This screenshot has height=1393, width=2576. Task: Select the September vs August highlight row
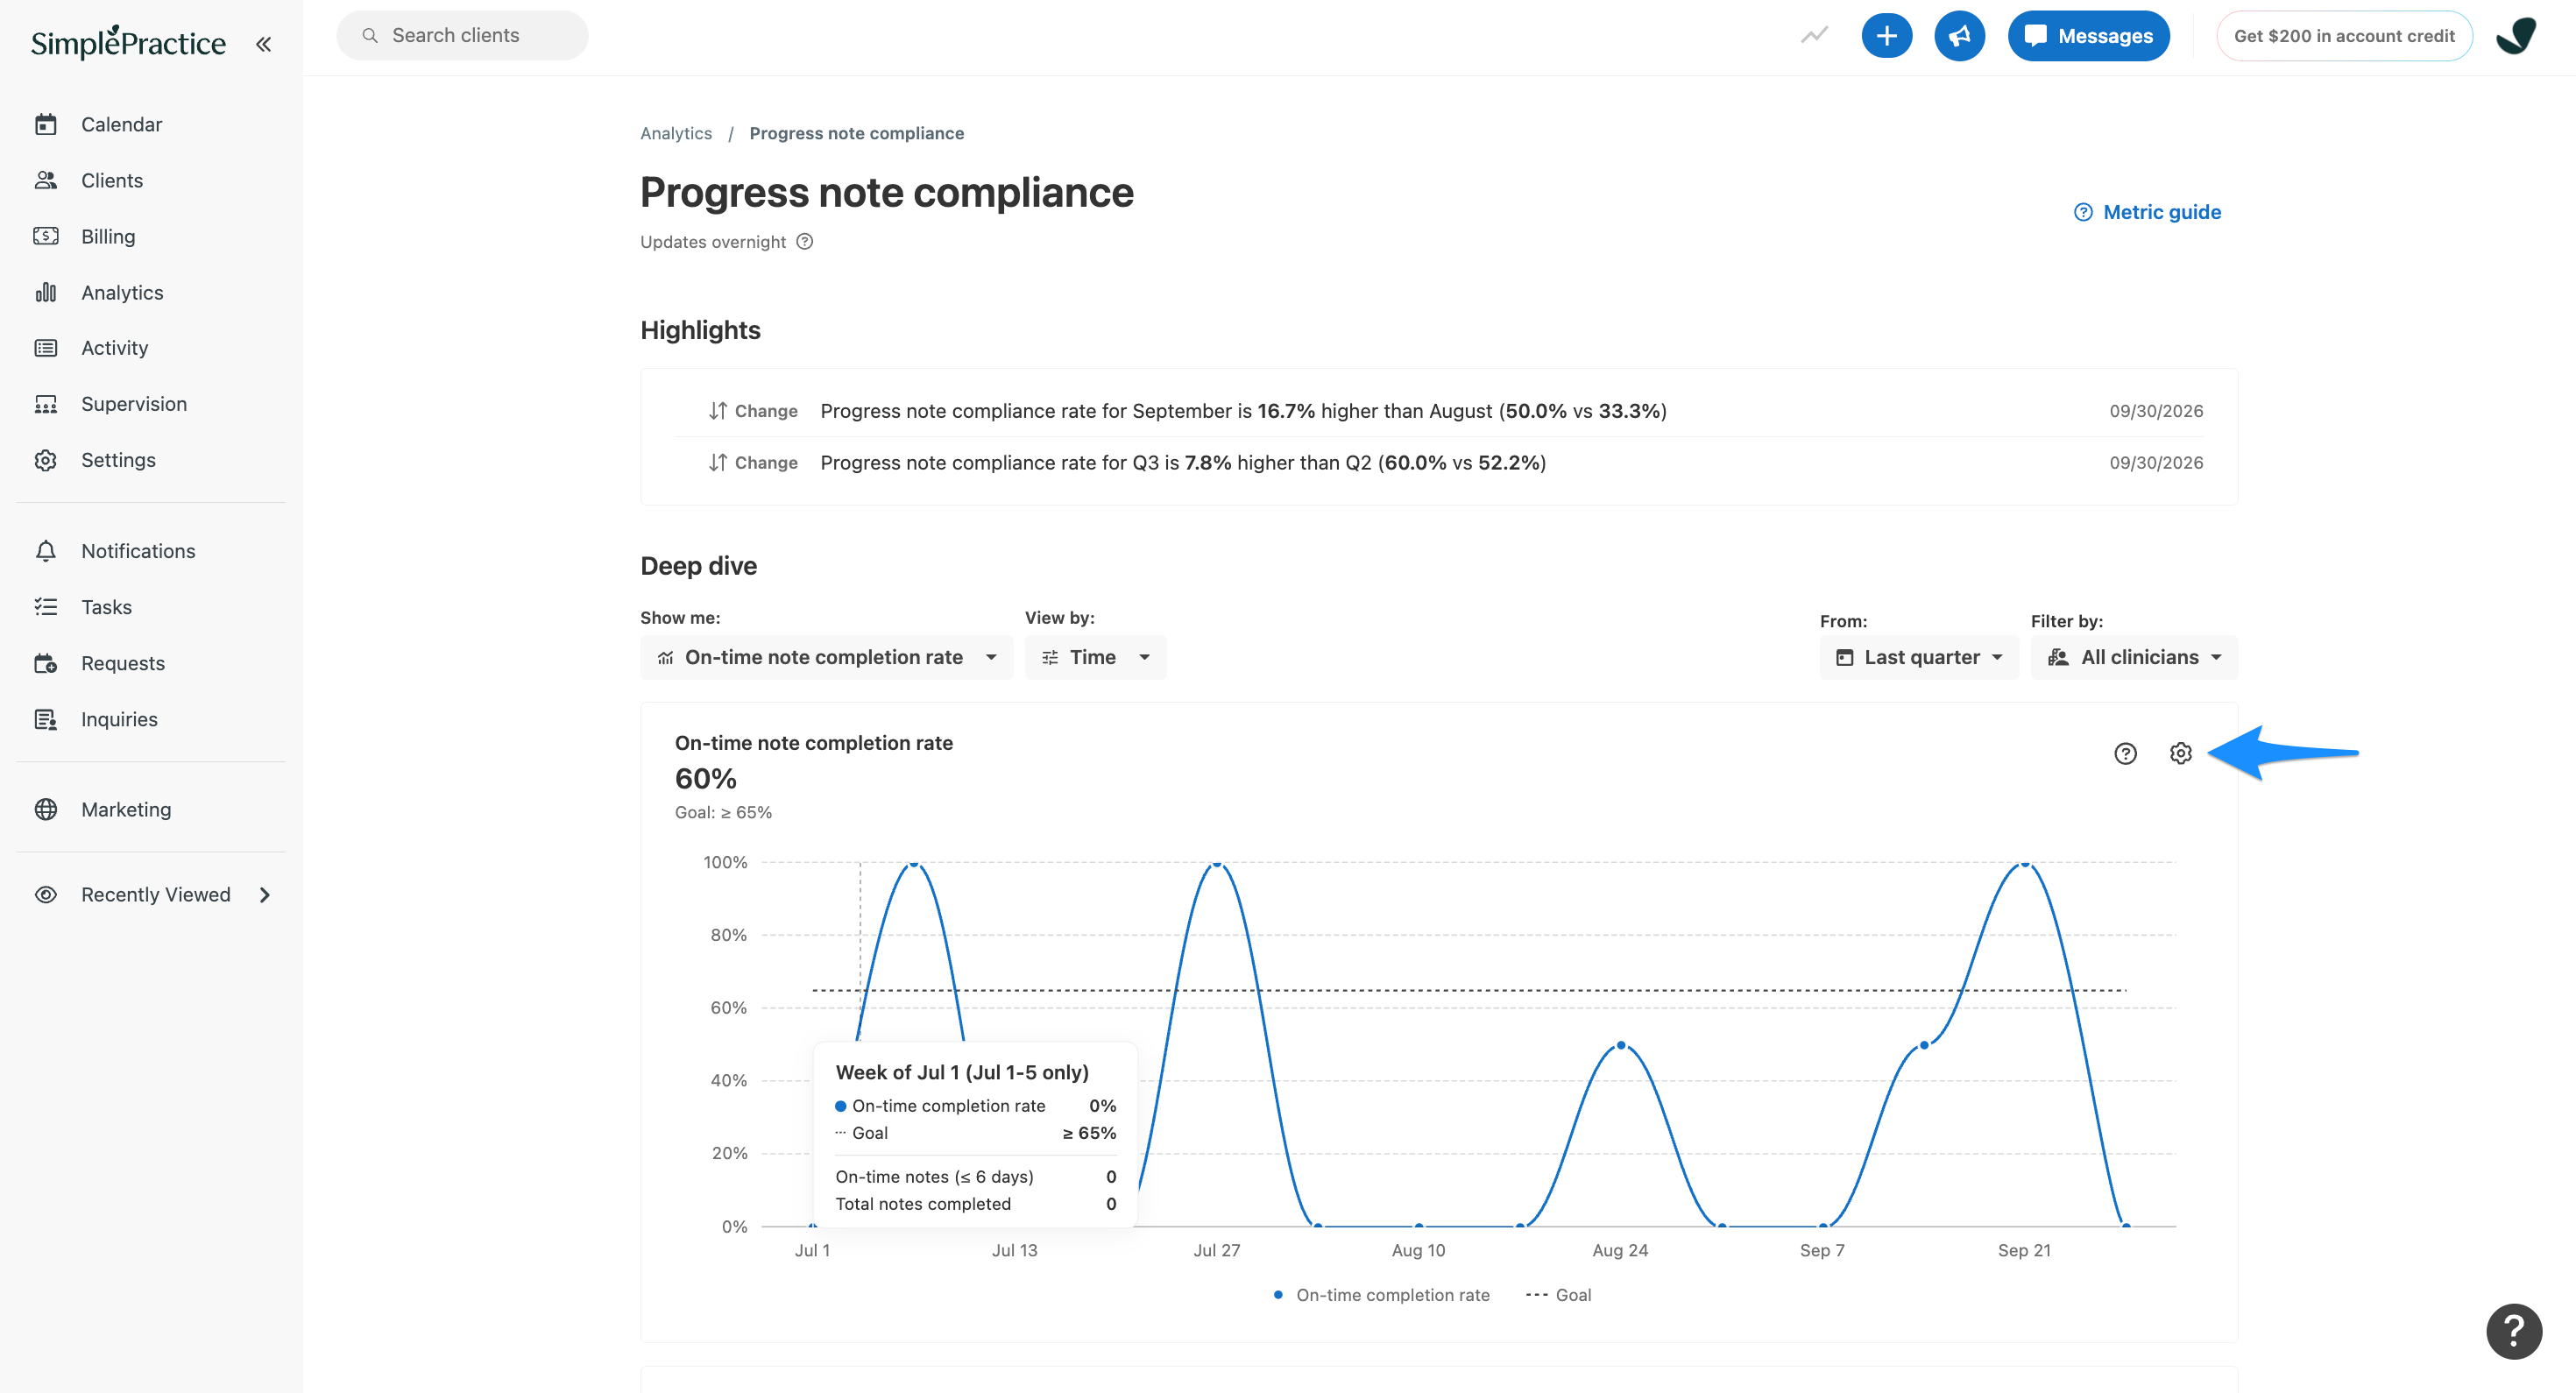(x=1439, y=411)
